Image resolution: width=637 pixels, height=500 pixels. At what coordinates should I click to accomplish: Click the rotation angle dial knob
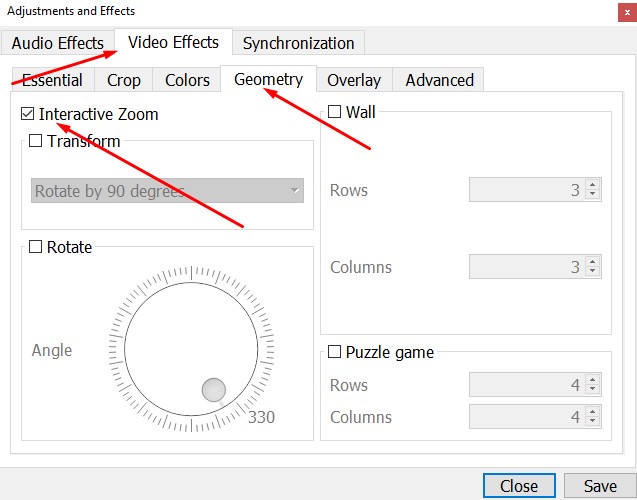point(214,390)
